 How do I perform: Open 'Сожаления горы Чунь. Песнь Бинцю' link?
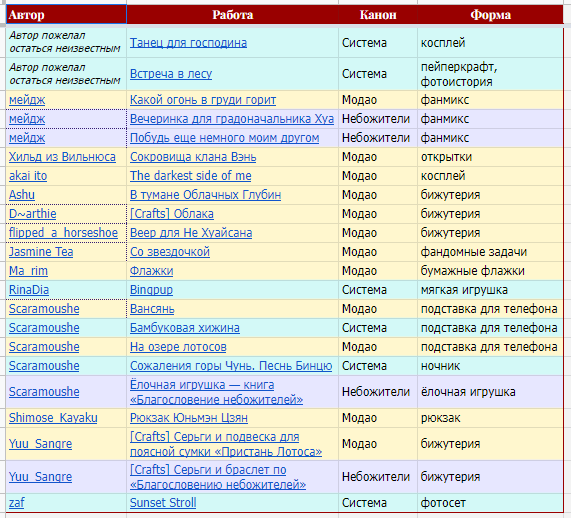coord(231,365)
